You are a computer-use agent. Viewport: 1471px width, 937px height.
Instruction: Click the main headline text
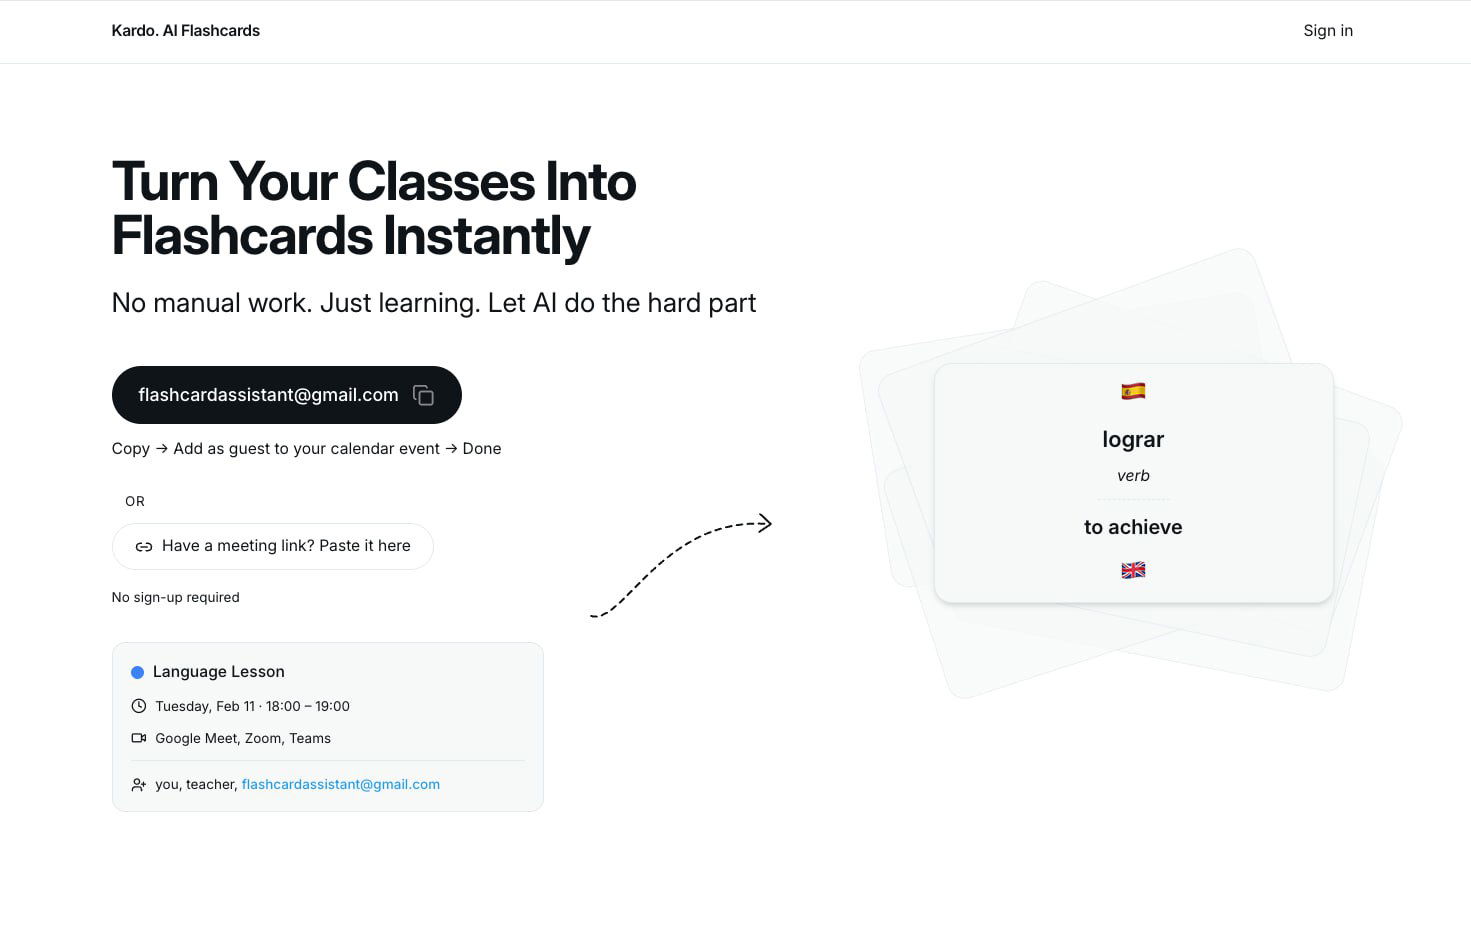[374, 208]
